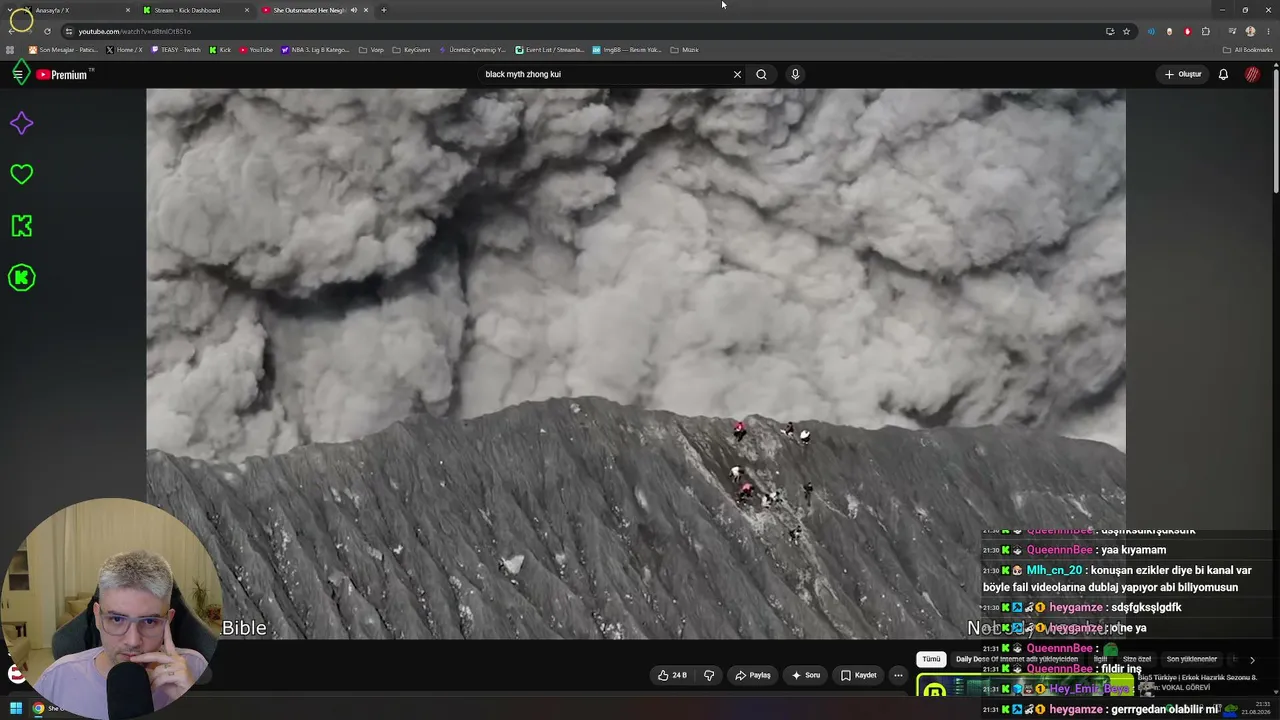Viewport: 1280px width, 720px height.
Task: Open the All Bookmarks folder
Action: coord(1248,50)
